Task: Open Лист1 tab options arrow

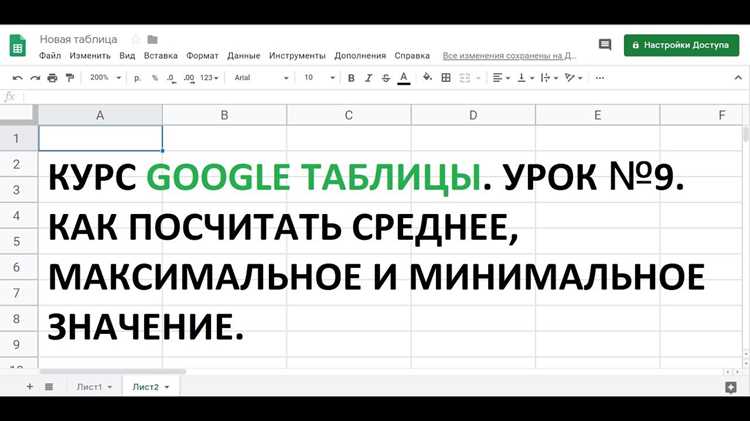Action: [x=110, y=387]
